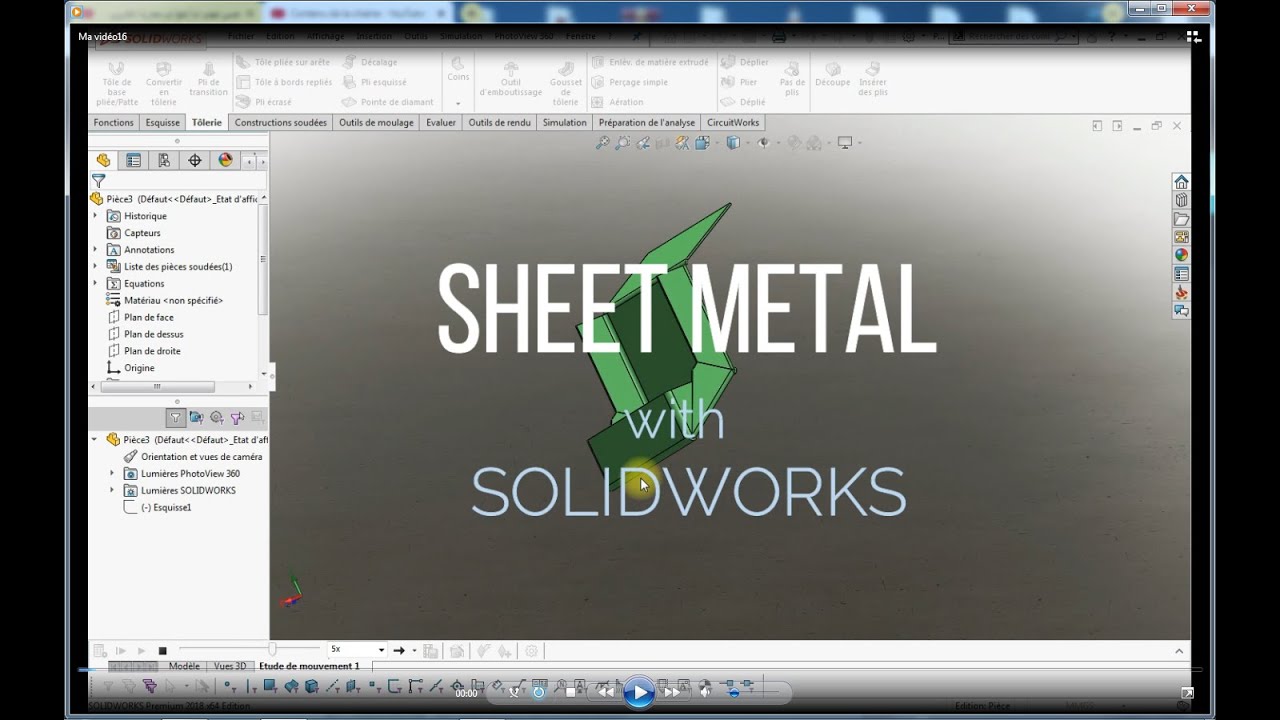
Task: Fast-forward the video player
Action: click(x=673, y=691)
